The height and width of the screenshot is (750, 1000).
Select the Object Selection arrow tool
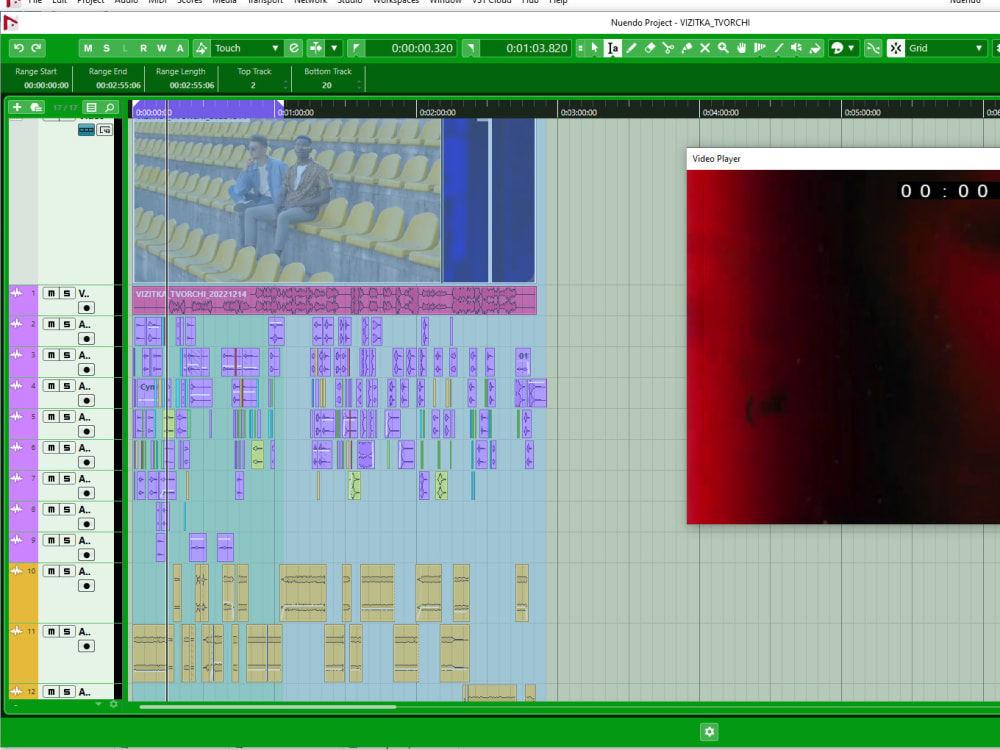point(594,48)
